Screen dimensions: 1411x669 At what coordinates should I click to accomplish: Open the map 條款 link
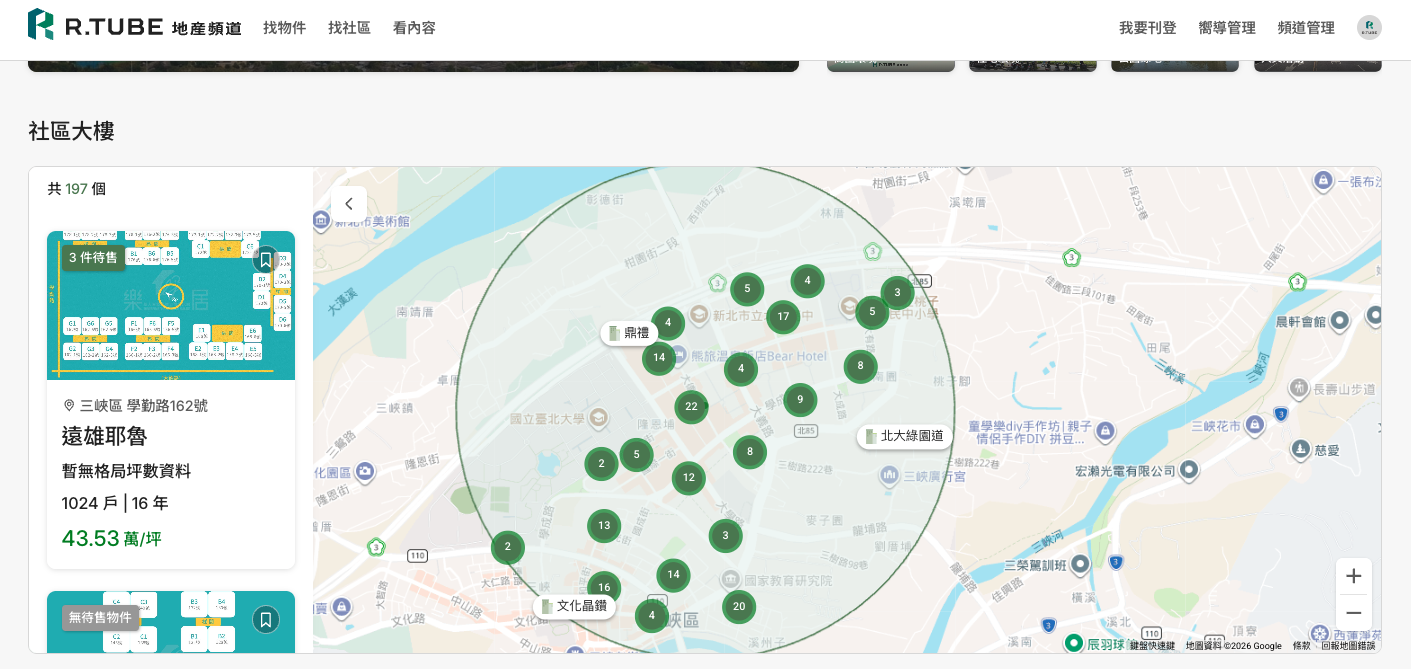1301,646
